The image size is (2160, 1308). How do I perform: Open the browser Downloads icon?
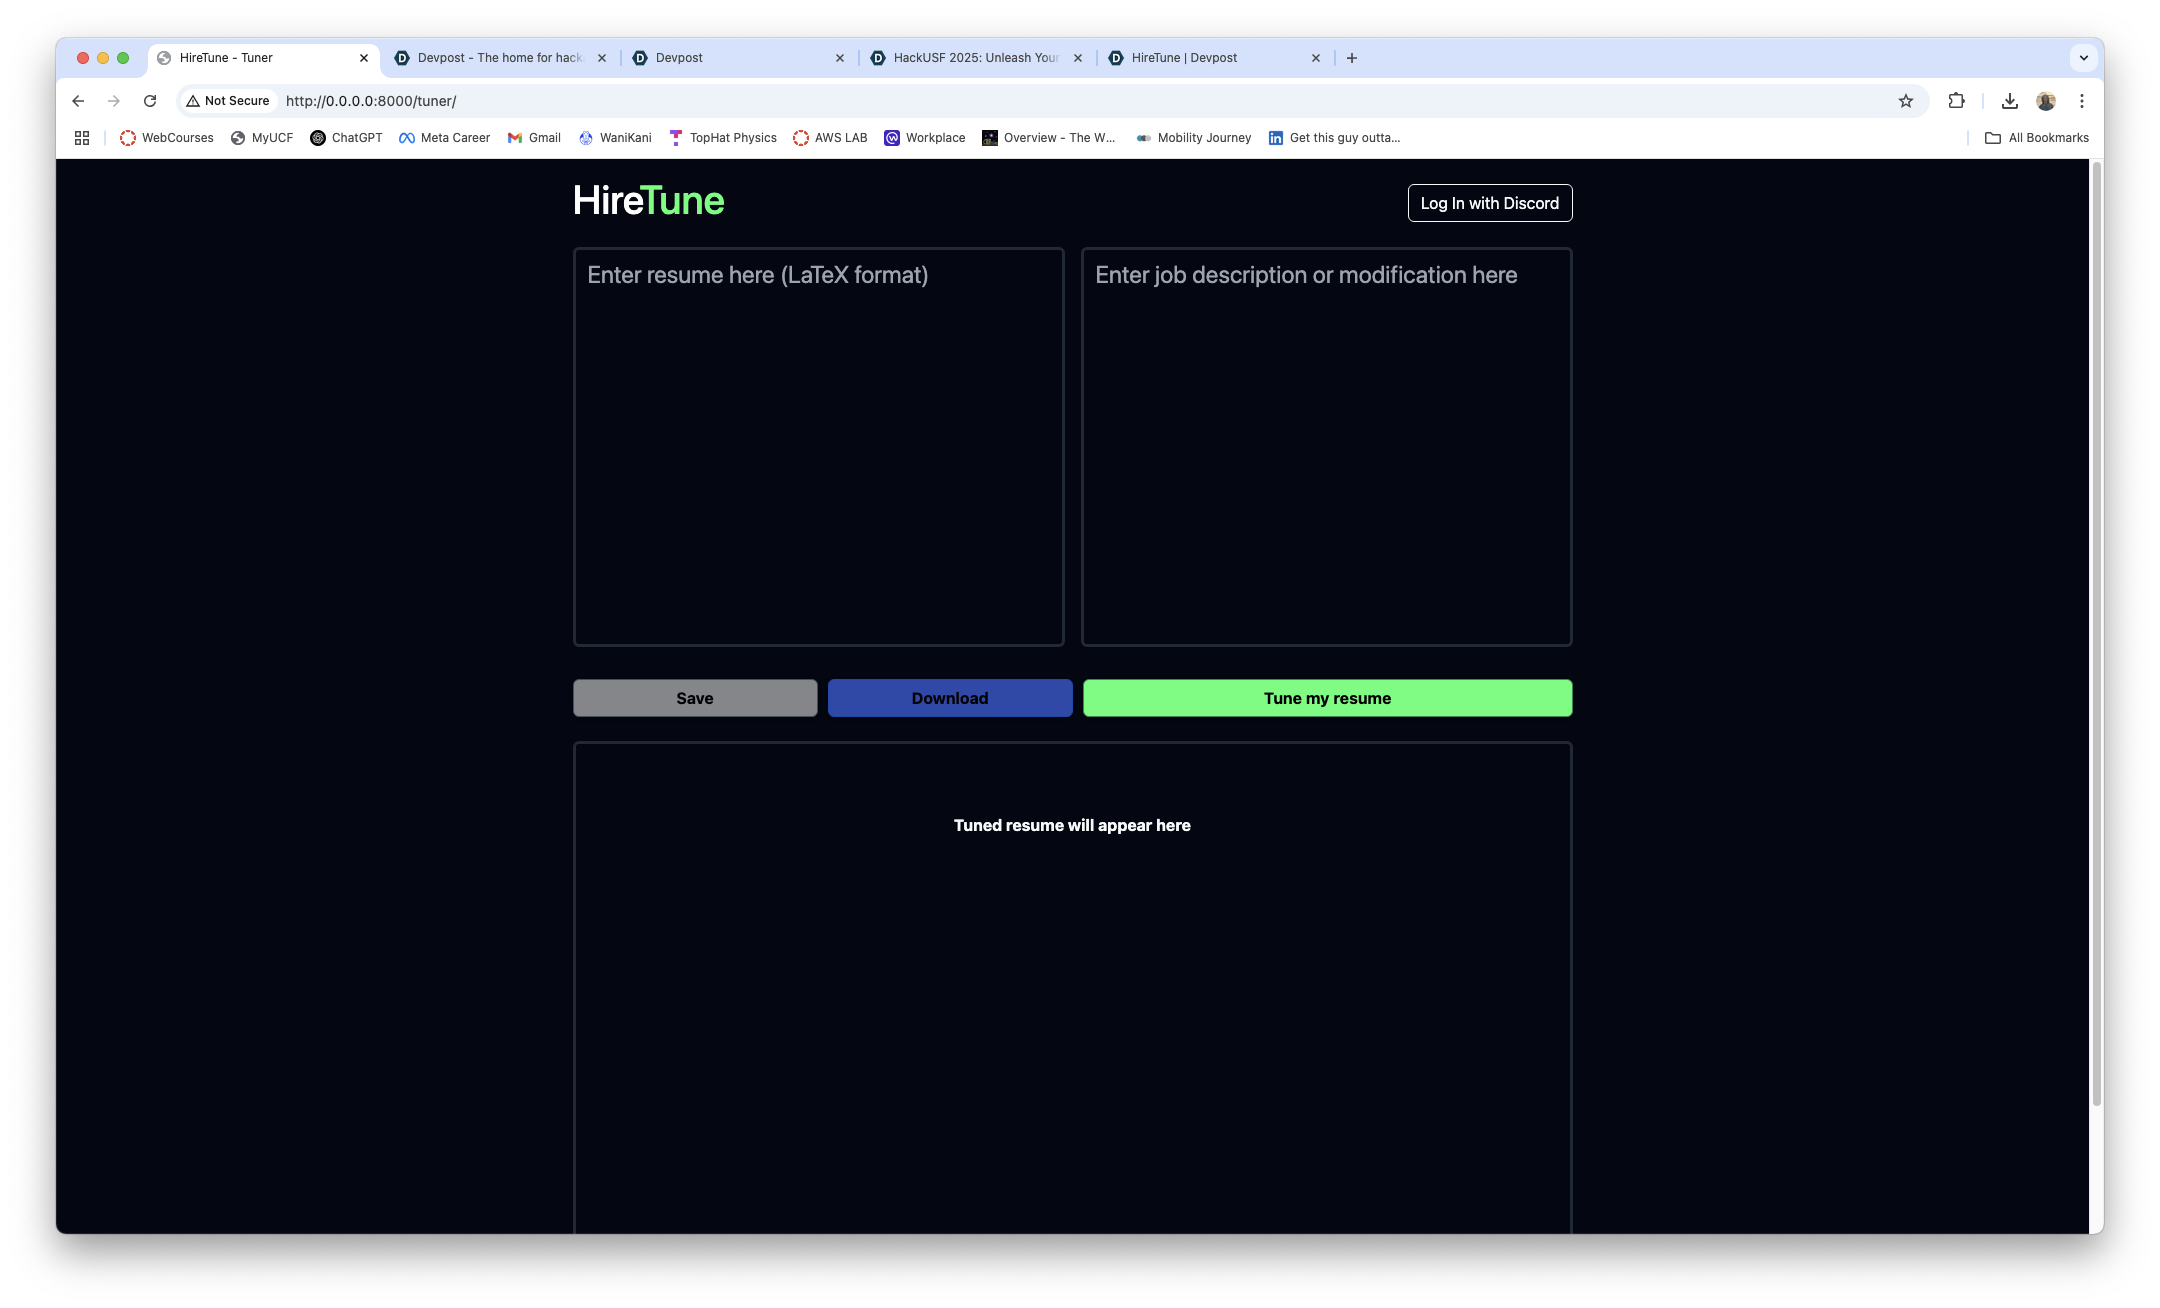click(x=2009, y=101)
